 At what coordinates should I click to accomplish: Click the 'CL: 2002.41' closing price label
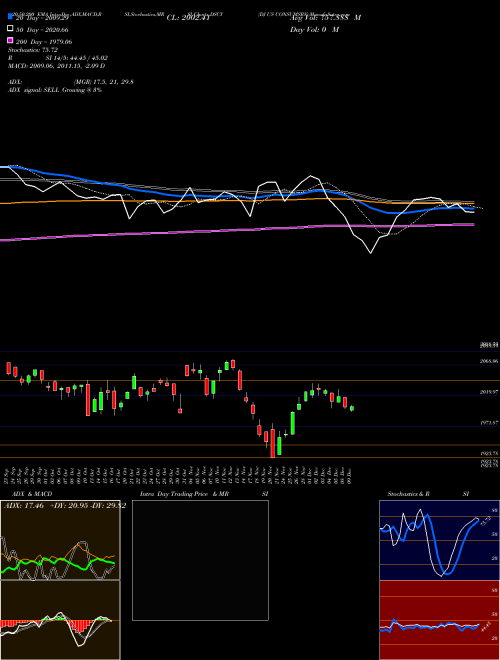pyautogui.click(x=188, y=18)
